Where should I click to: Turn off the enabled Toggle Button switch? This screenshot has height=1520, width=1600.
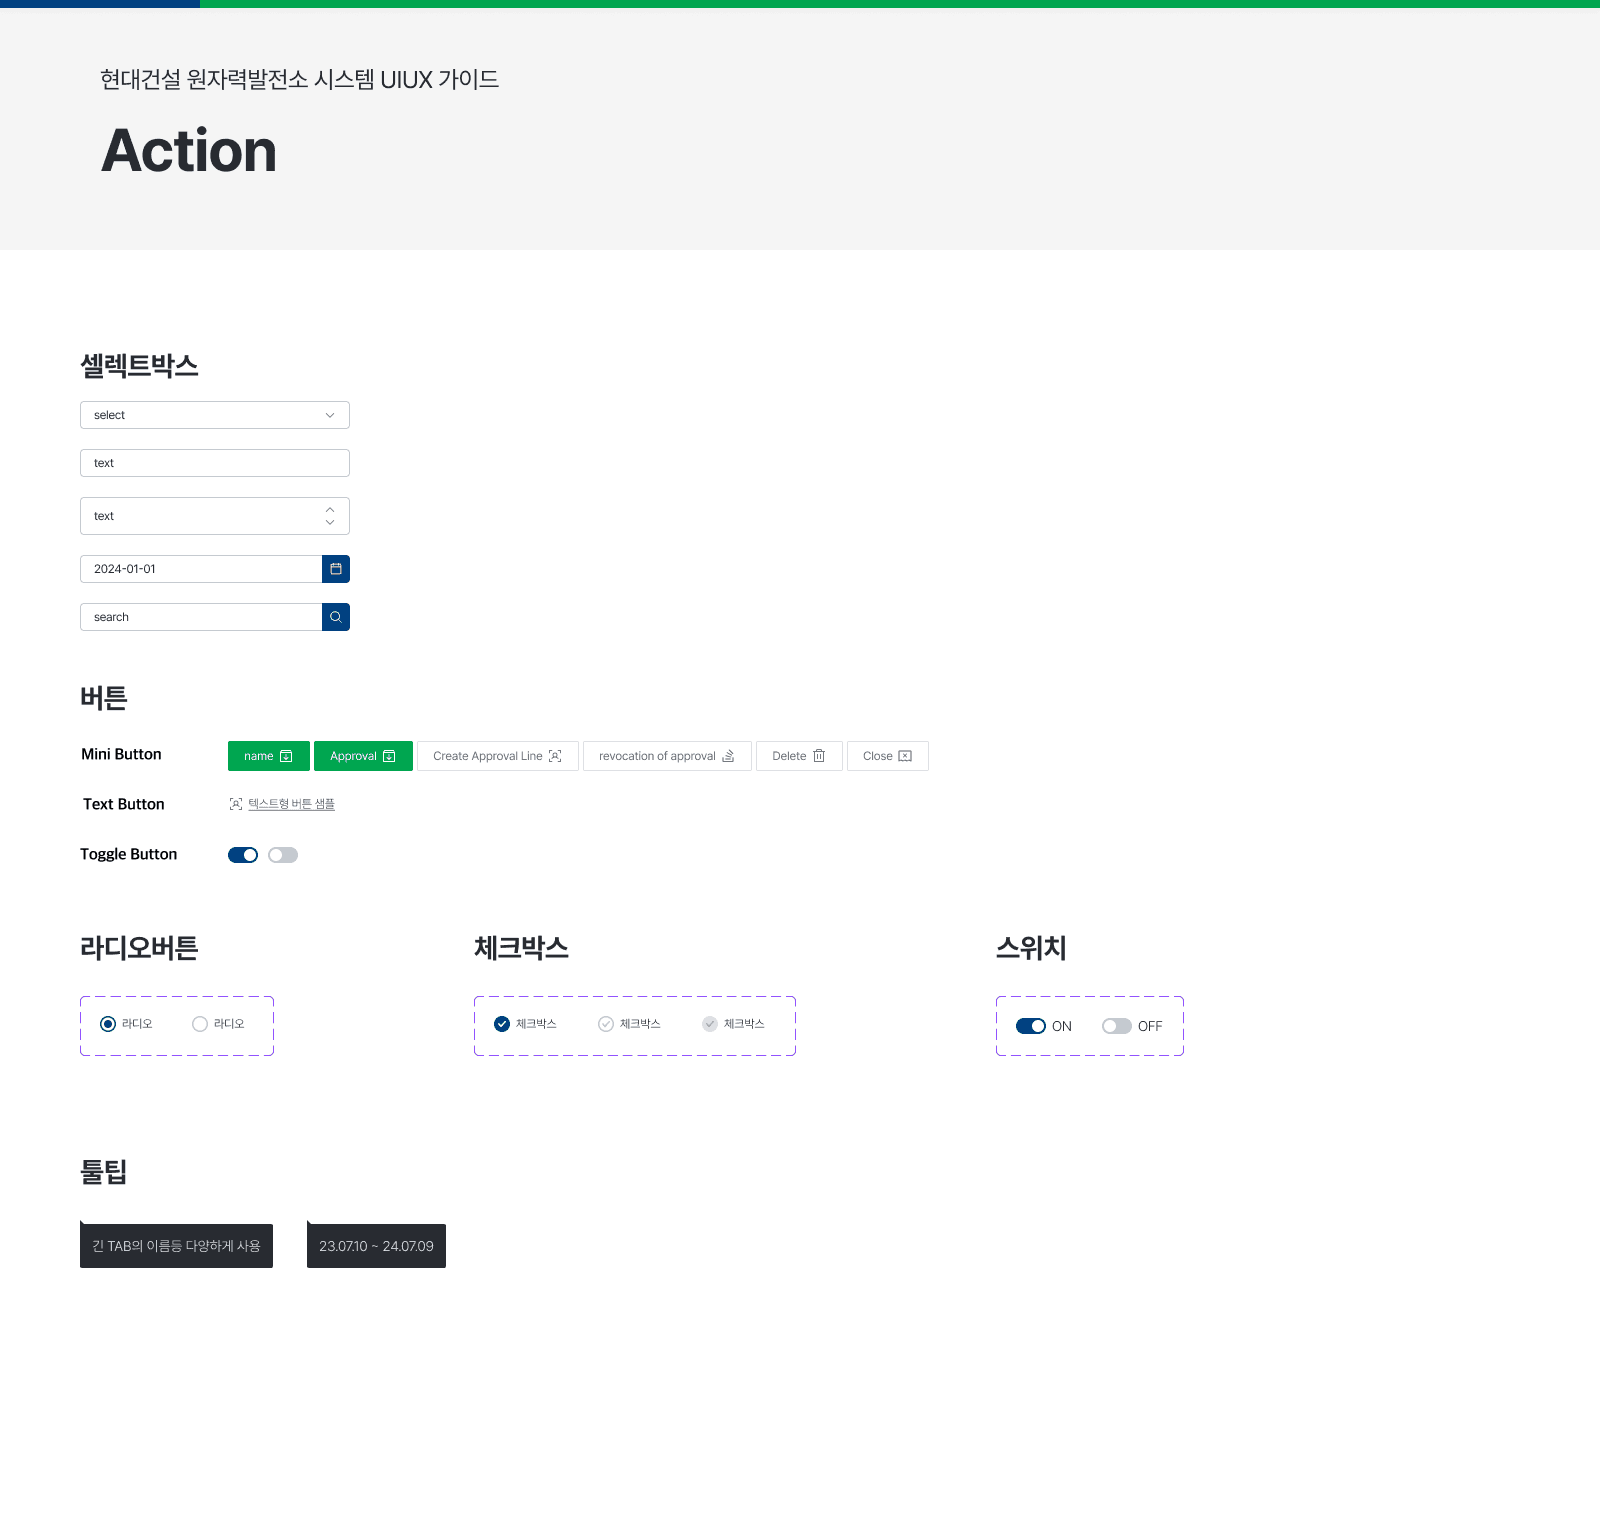[243, 855]
